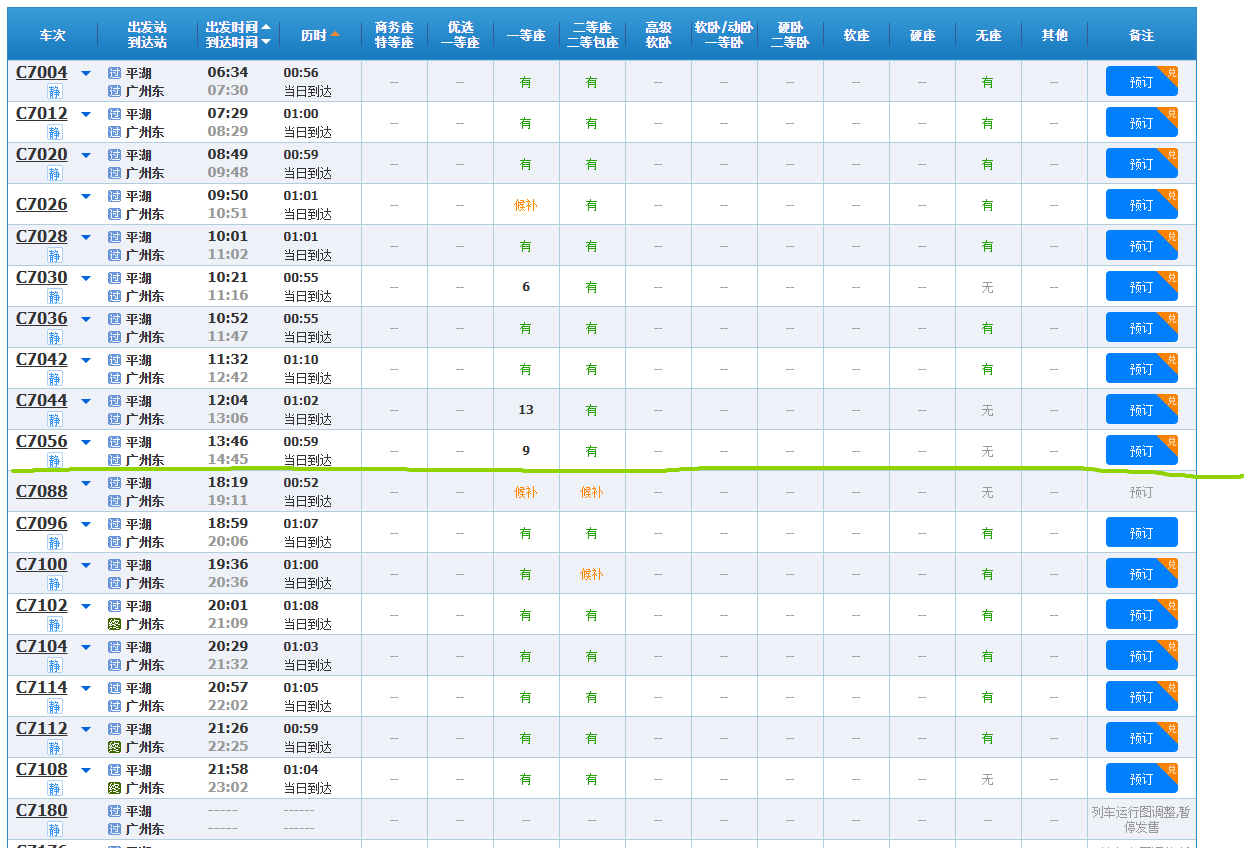
Task: Click the 过 icon beside 平湖 in C7088 row
Action: (114, 483)
